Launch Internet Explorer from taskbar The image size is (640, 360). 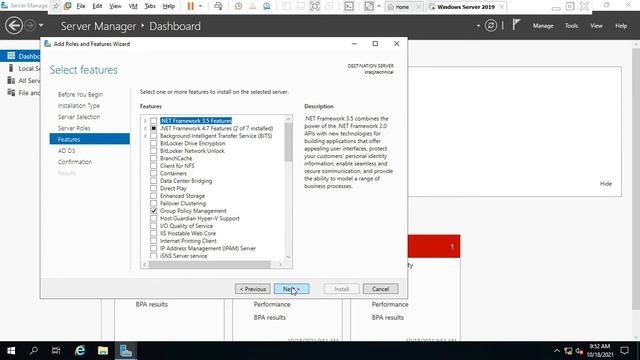80,351
